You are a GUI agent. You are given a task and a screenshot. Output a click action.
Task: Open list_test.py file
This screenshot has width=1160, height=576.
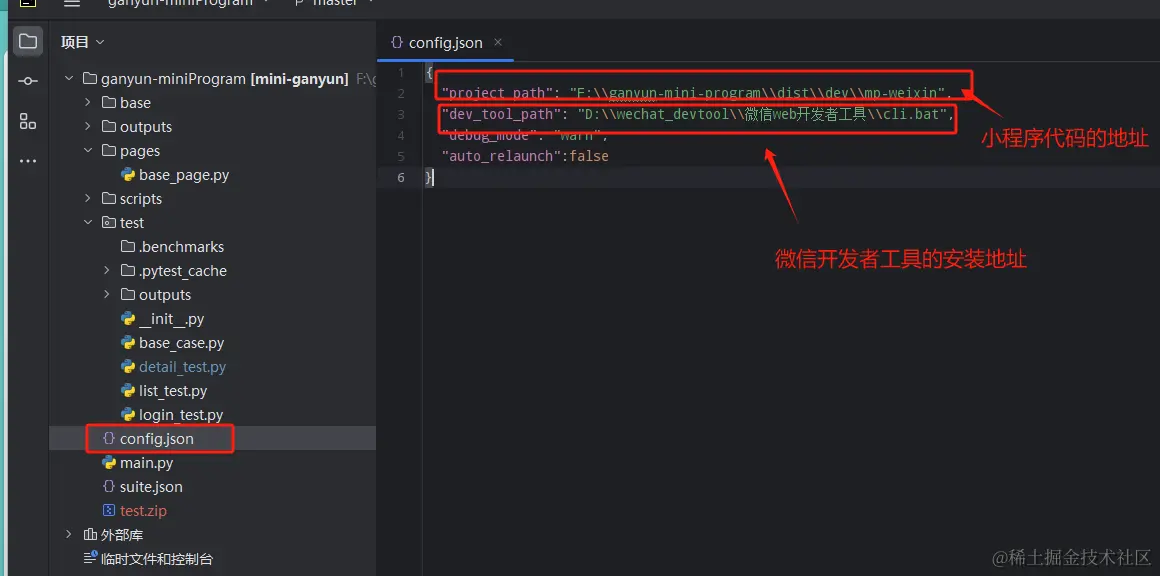[173, 390]
